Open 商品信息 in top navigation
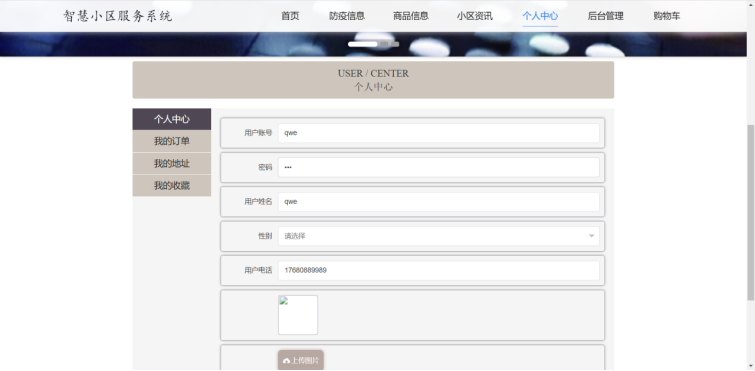The image size is (755, 371). (411, 16)
